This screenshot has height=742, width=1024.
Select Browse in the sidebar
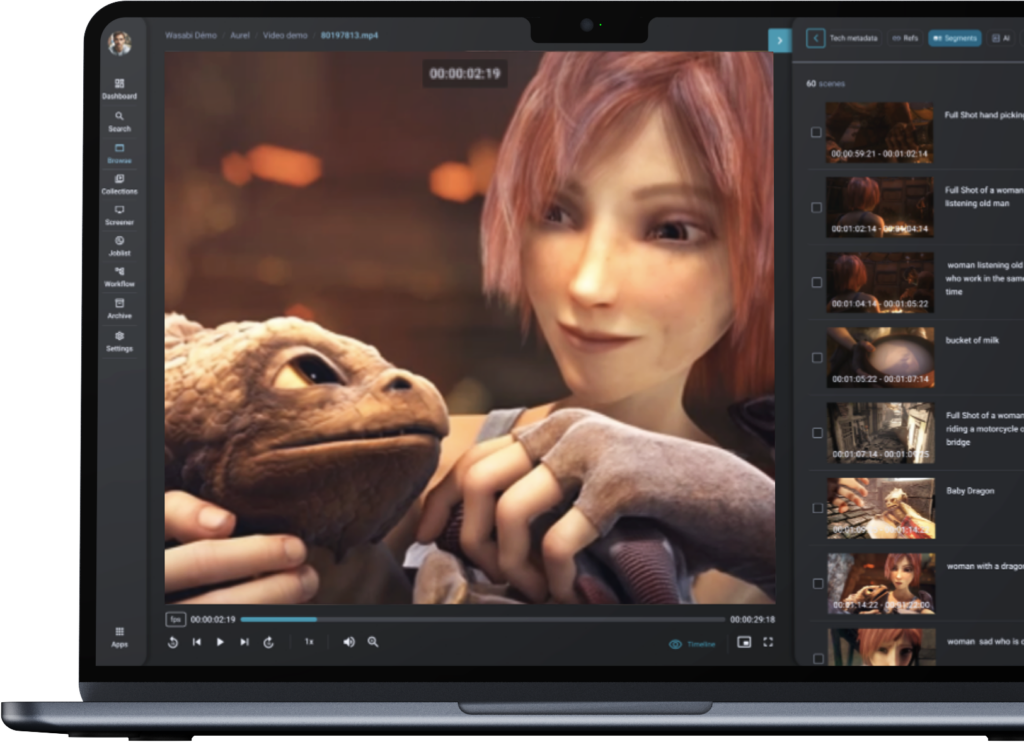coord(120,153)
